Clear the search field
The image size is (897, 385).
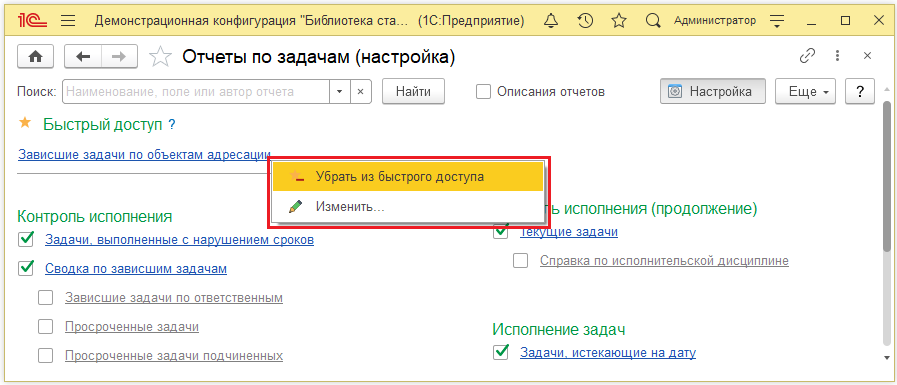(360, 92)
